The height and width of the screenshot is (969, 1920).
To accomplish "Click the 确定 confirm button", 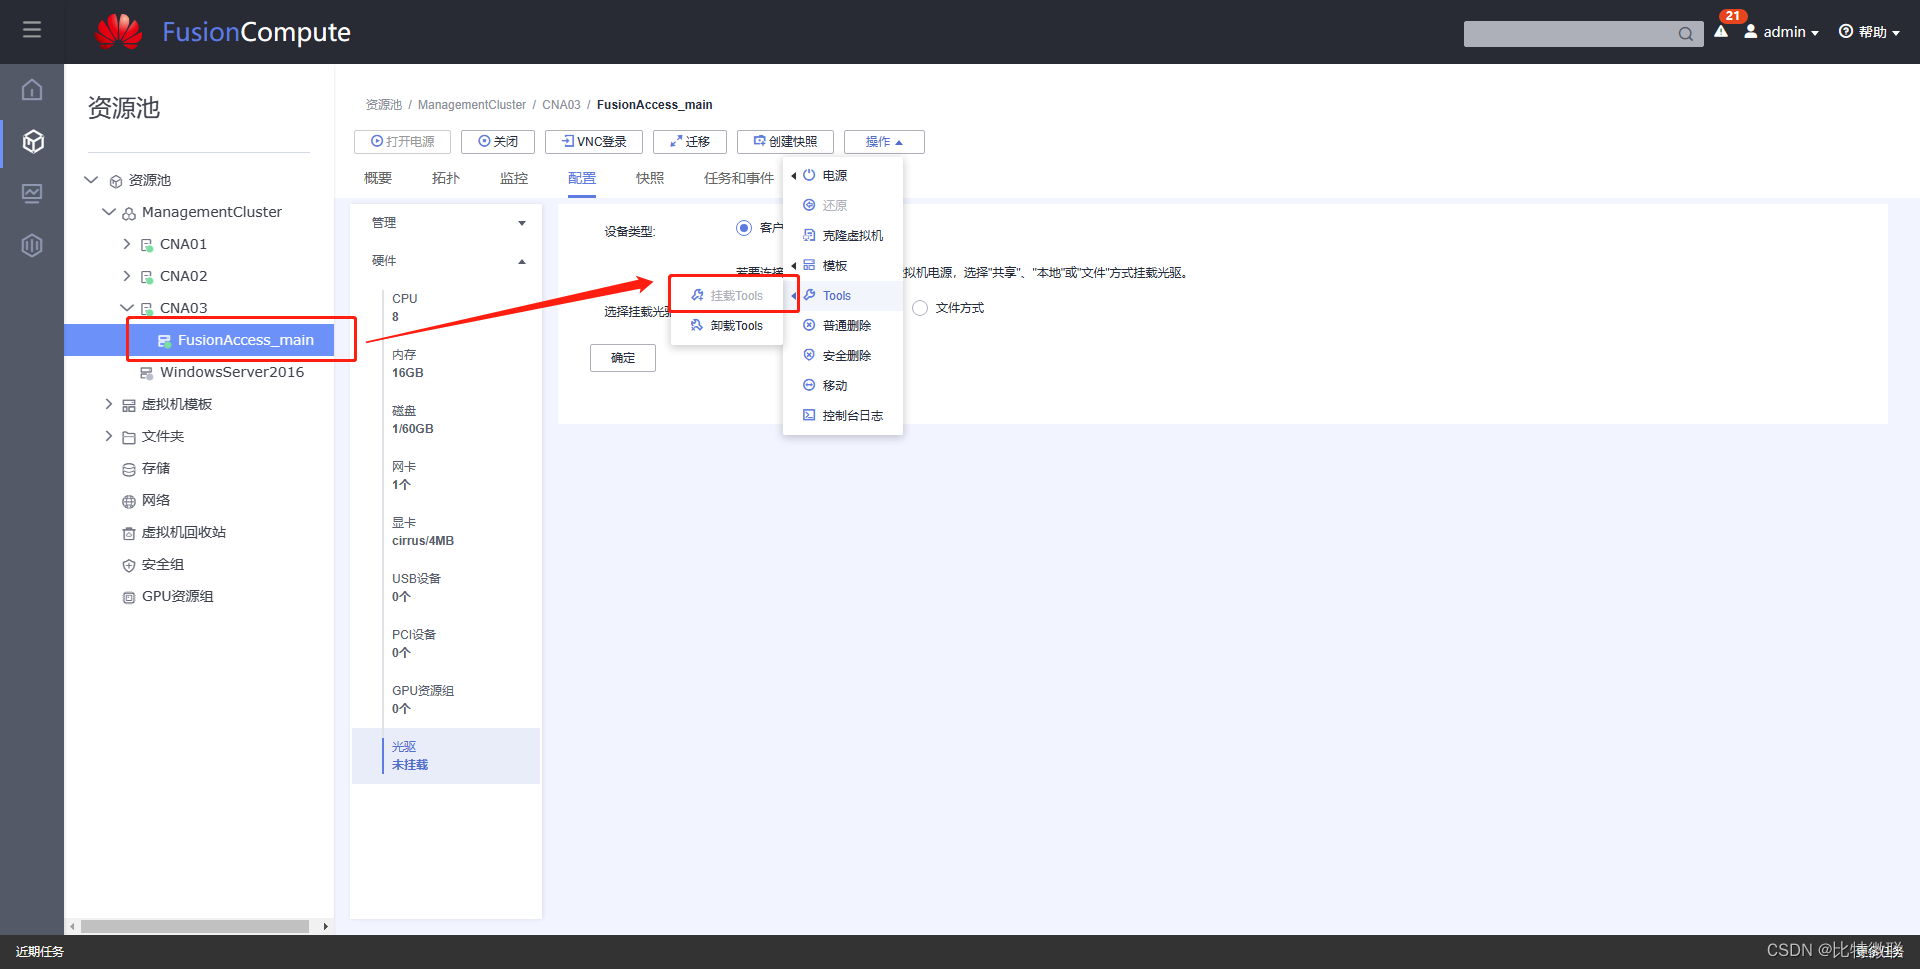I will tap(622, 357).
